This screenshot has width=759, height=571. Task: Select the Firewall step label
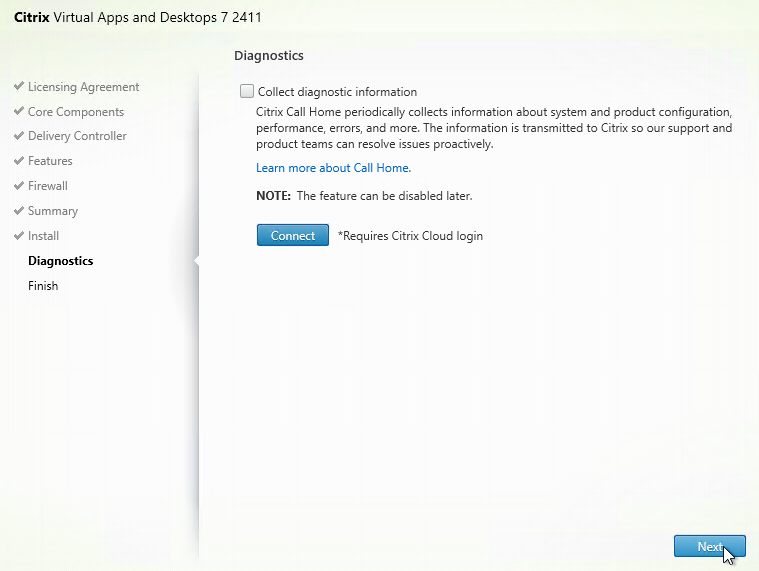[48, 186]
